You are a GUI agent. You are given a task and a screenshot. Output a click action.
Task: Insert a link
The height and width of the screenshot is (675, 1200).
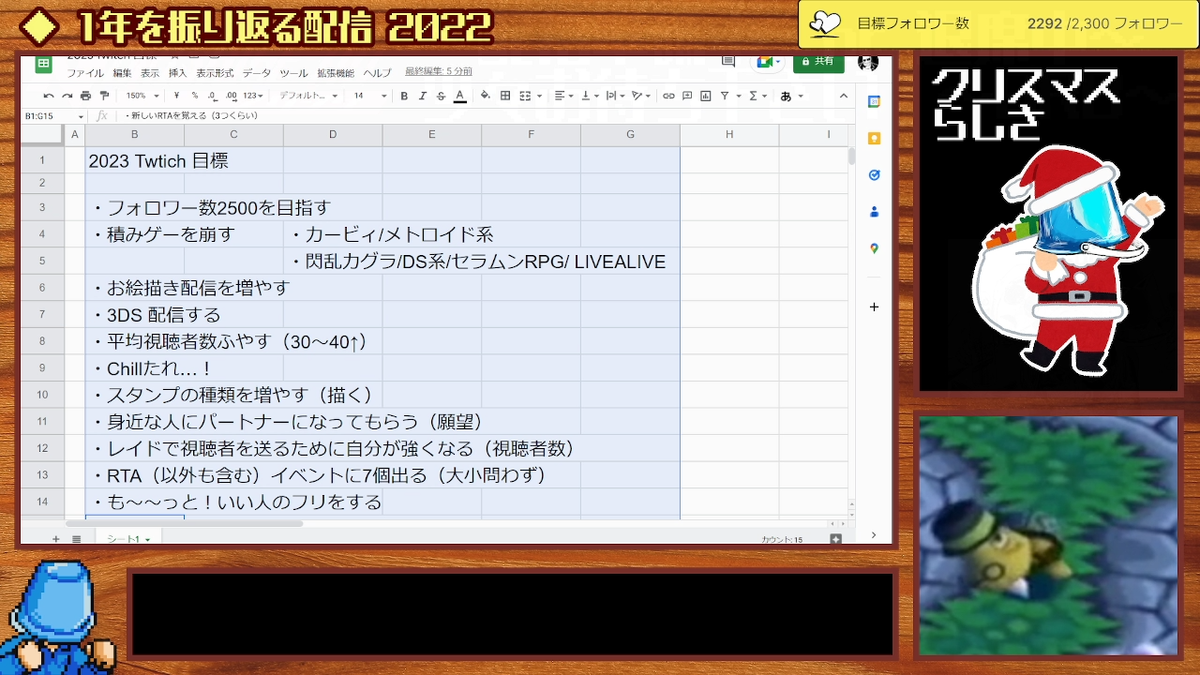(x=669, y=96)
